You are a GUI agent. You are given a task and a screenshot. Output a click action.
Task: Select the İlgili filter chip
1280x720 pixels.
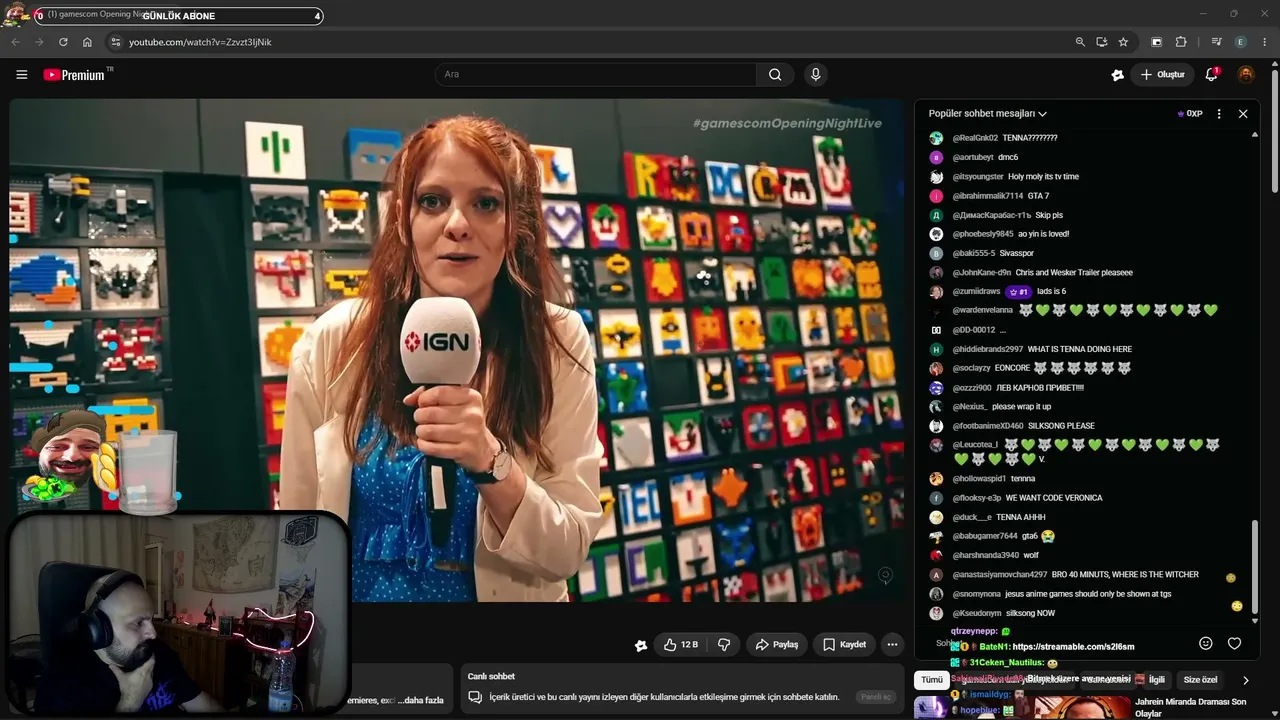point(1156,680)
